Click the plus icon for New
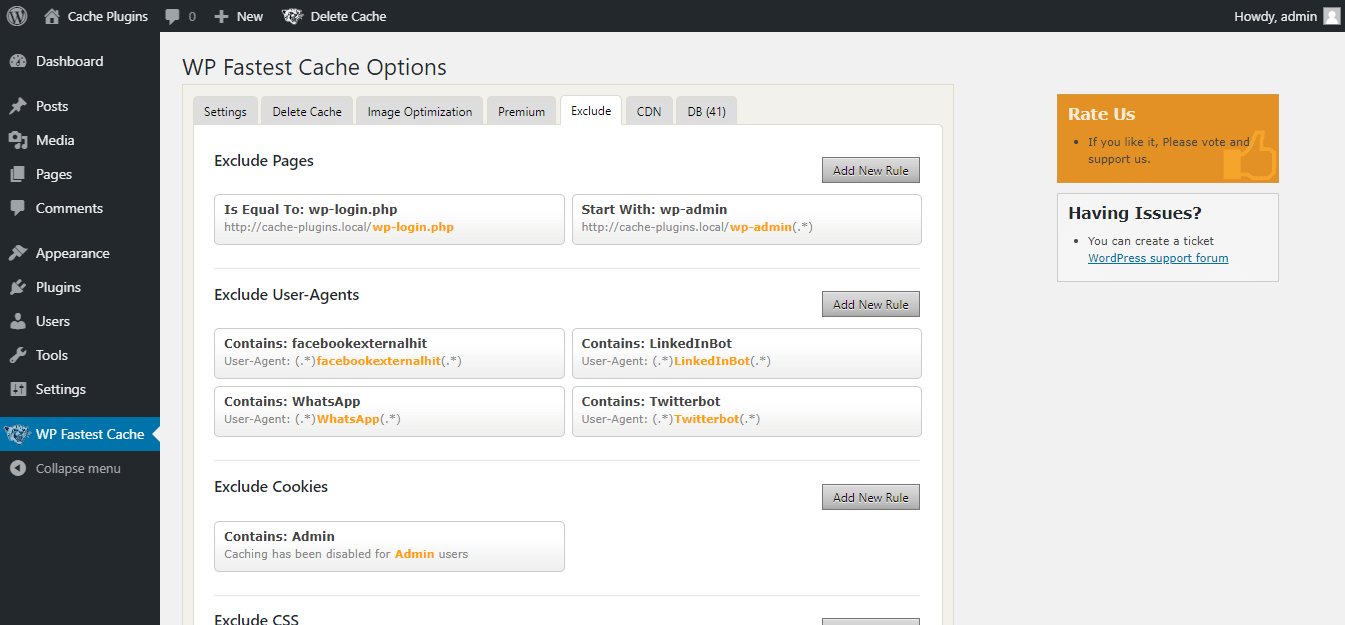Screen dimensions: 1345x625 click(x=222, y=16)
